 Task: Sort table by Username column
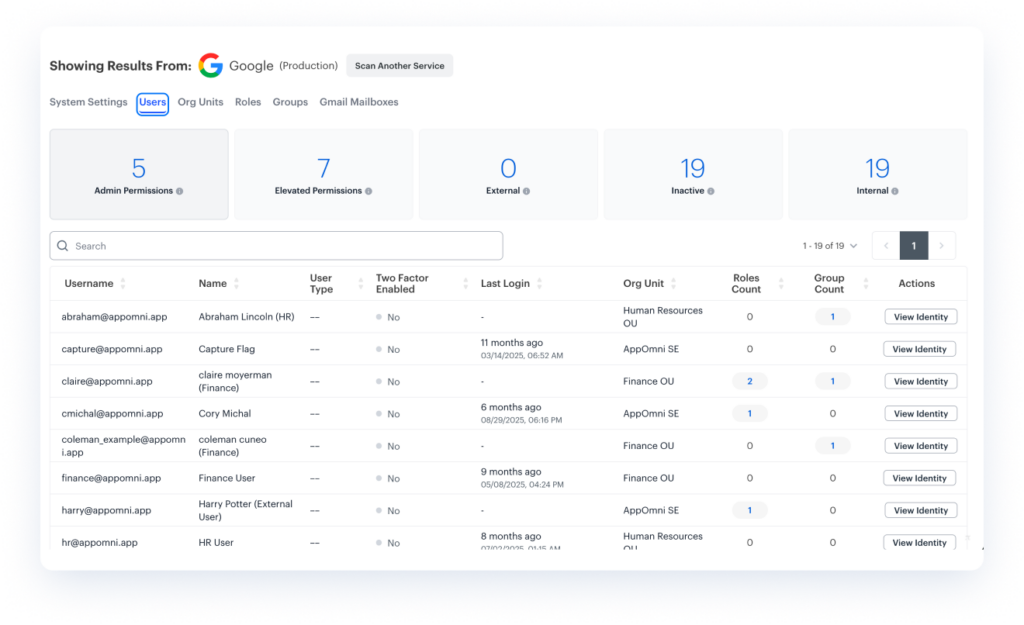(123, 284)
